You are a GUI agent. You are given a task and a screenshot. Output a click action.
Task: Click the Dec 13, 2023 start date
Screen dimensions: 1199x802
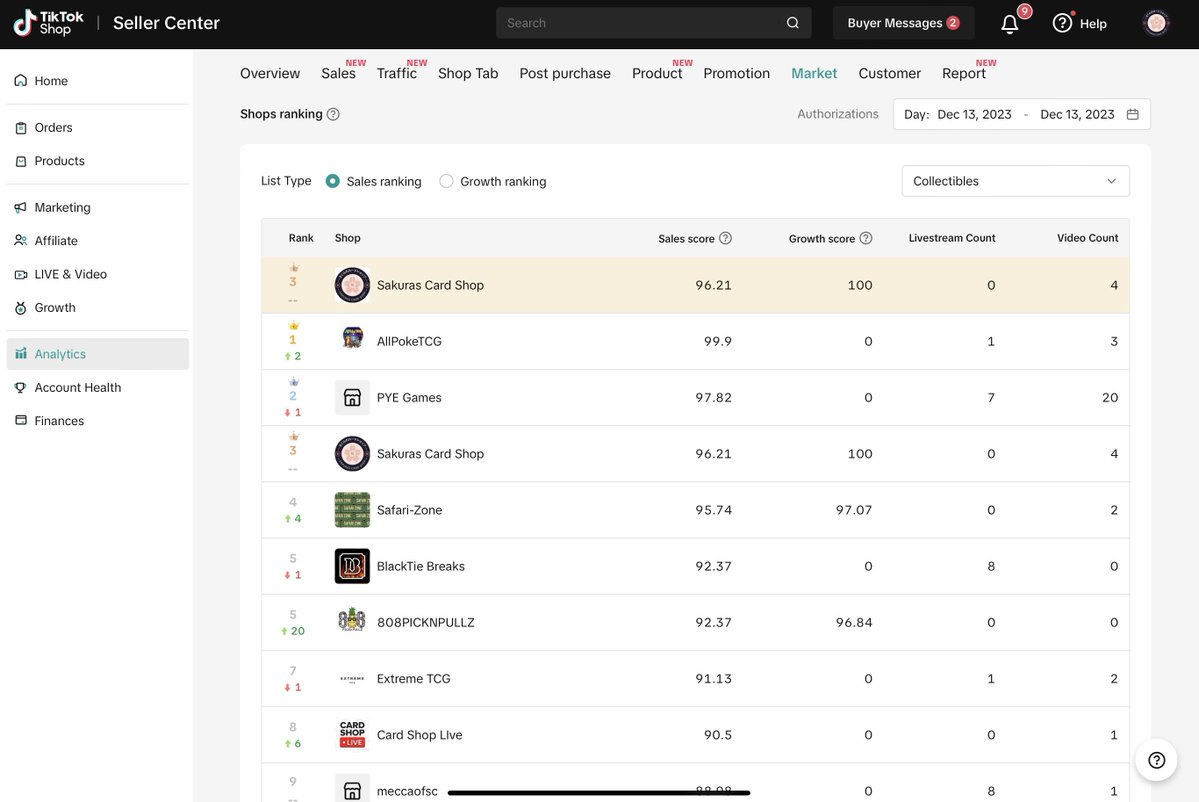[x=974, y=114]
